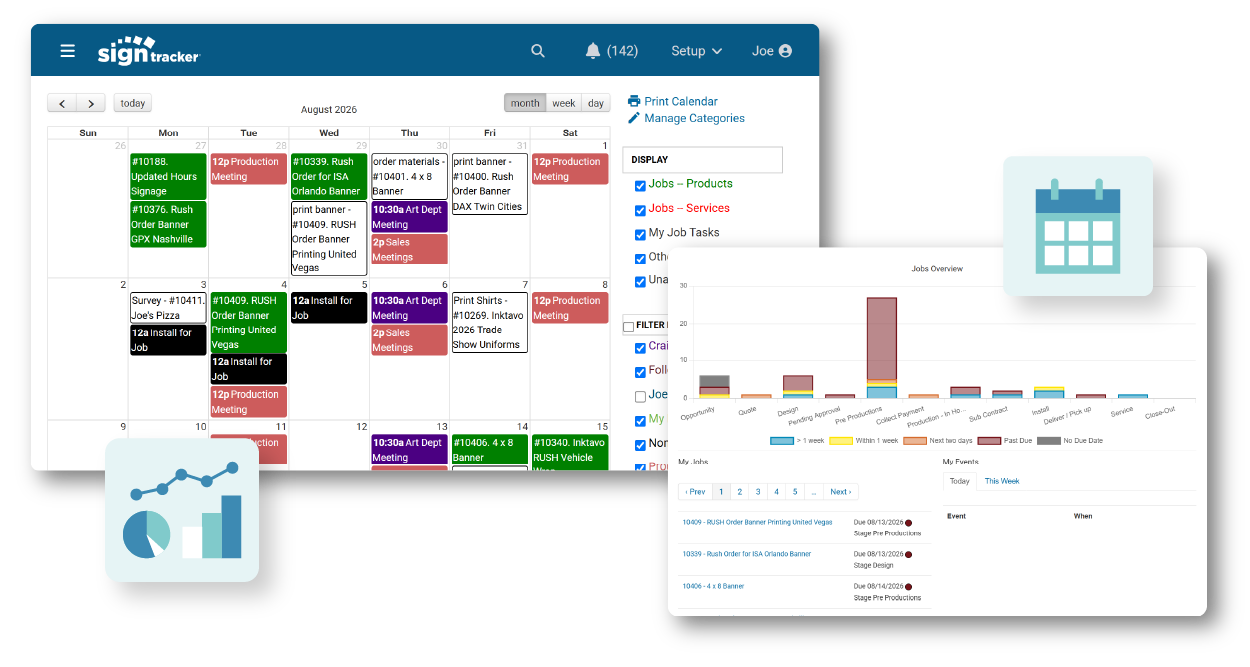
Task: Open 10:30a Art Dept Meeting on Thursday 30
Action: click(x=409, y=217)
